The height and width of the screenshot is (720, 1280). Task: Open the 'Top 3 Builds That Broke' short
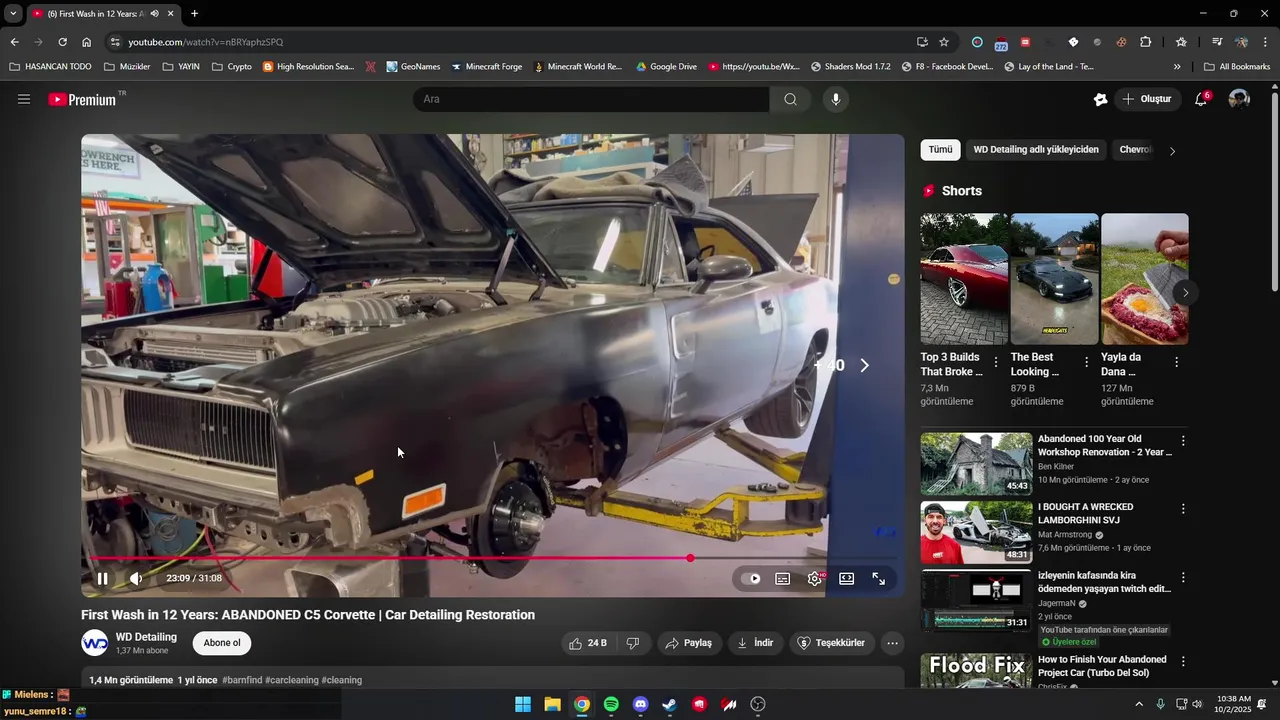pyautogui.click(x=964, y=279)
